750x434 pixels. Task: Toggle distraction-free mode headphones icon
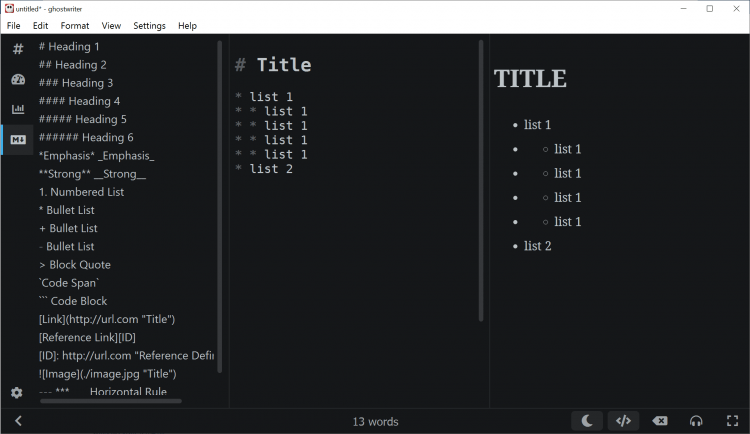pyautogui.click(x=696, y=421)
